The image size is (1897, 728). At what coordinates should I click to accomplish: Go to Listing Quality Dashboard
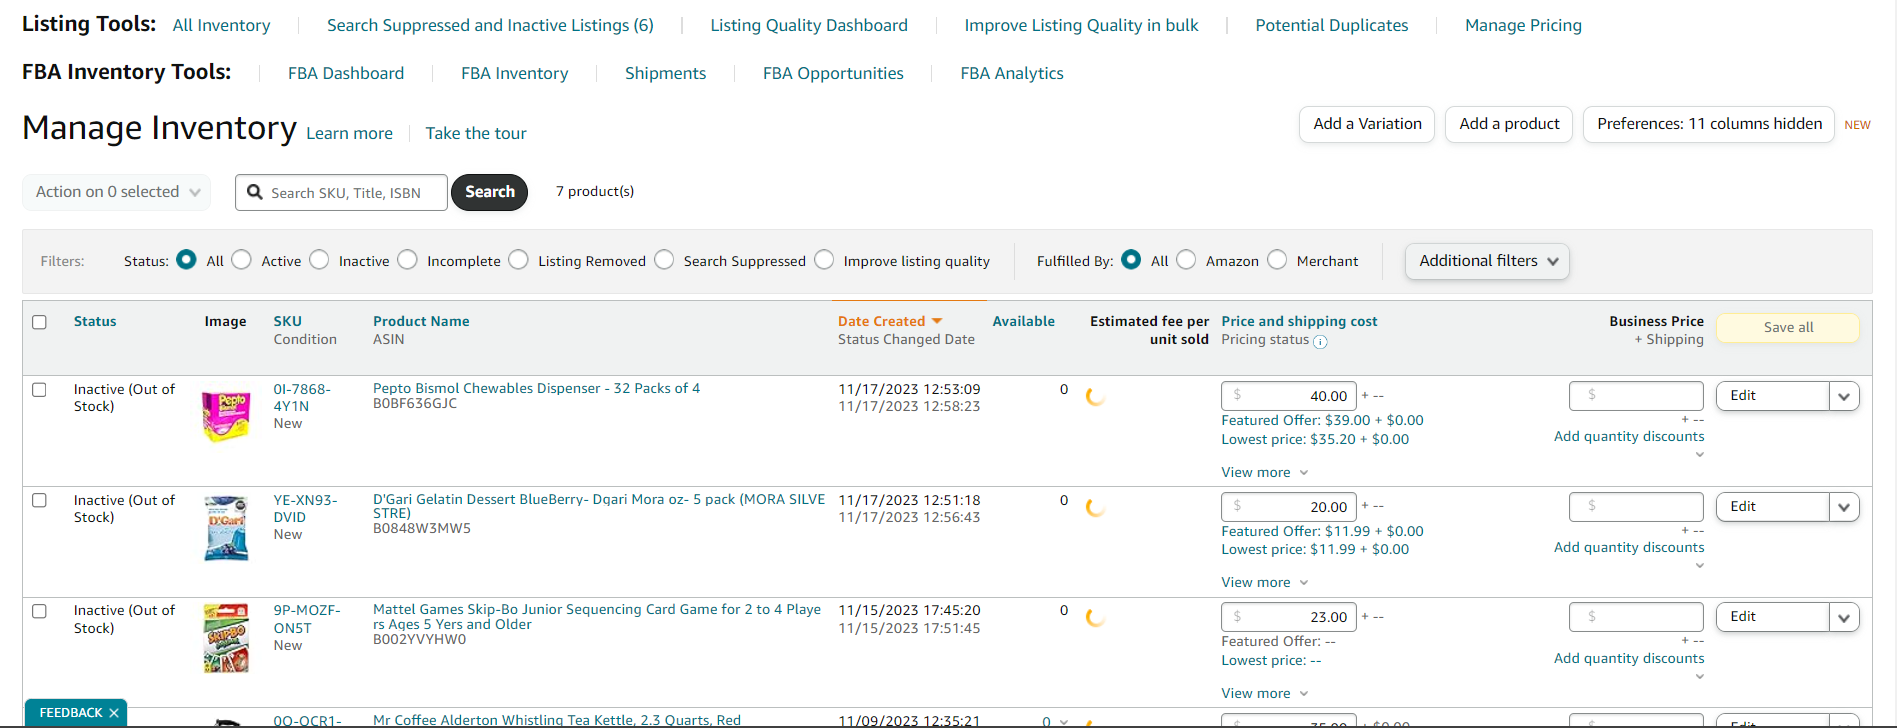pyautogui.click(x=809, y=25)
